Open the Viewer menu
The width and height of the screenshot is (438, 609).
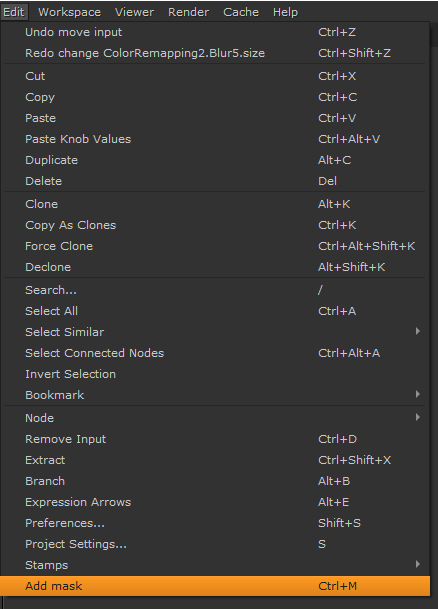(x=134, y=12)
